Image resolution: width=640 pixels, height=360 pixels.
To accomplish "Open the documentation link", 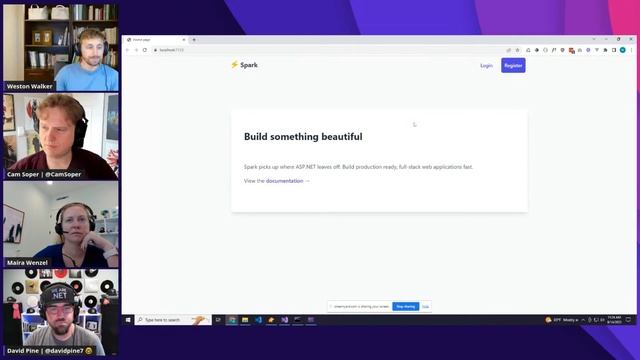I will (284, 181).
